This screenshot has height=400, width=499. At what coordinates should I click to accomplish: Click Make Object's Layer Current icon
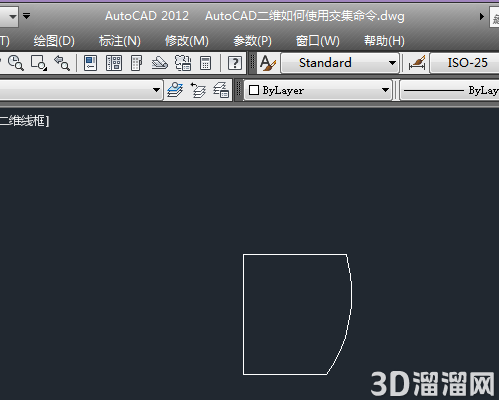coord(175,90)
